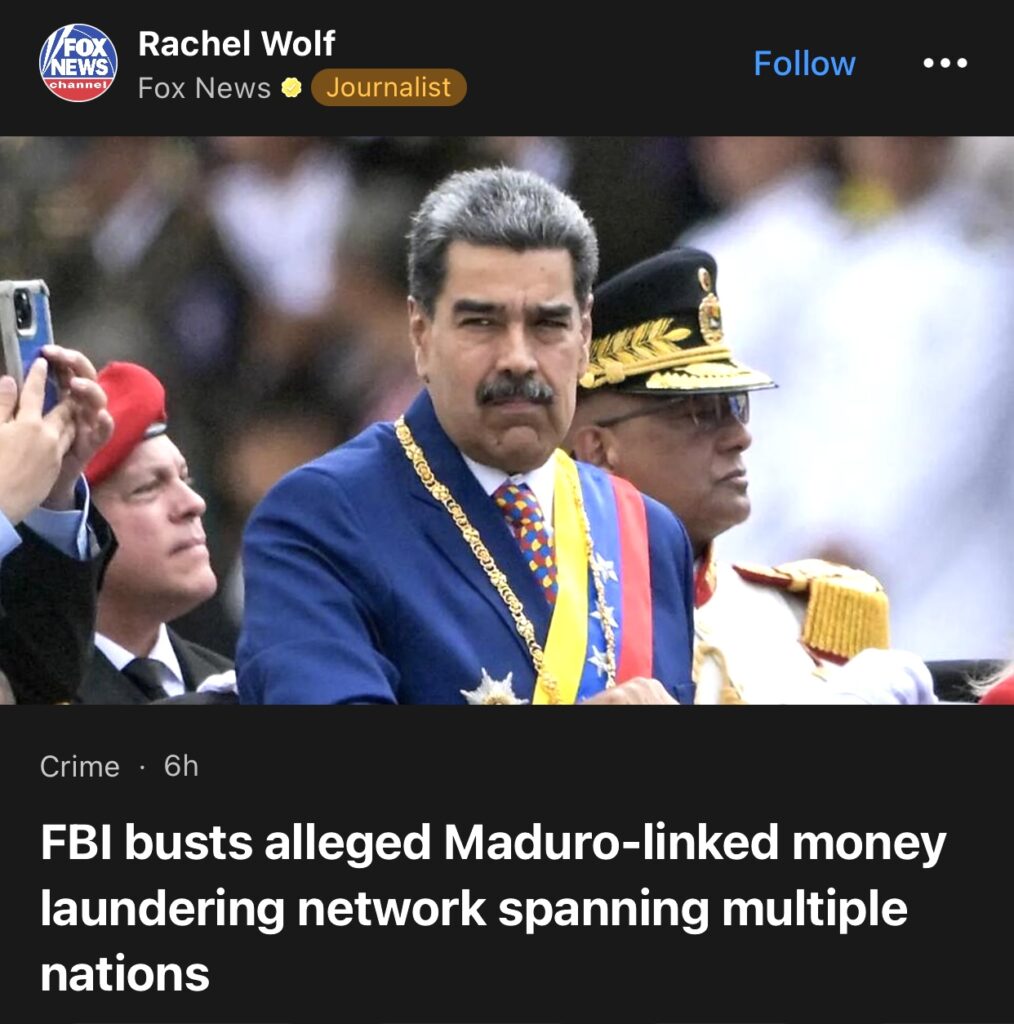The width and height of the screenshot is (1014, 1024).
Task: Follow Rachel Wolf
Action: (804, 63)
